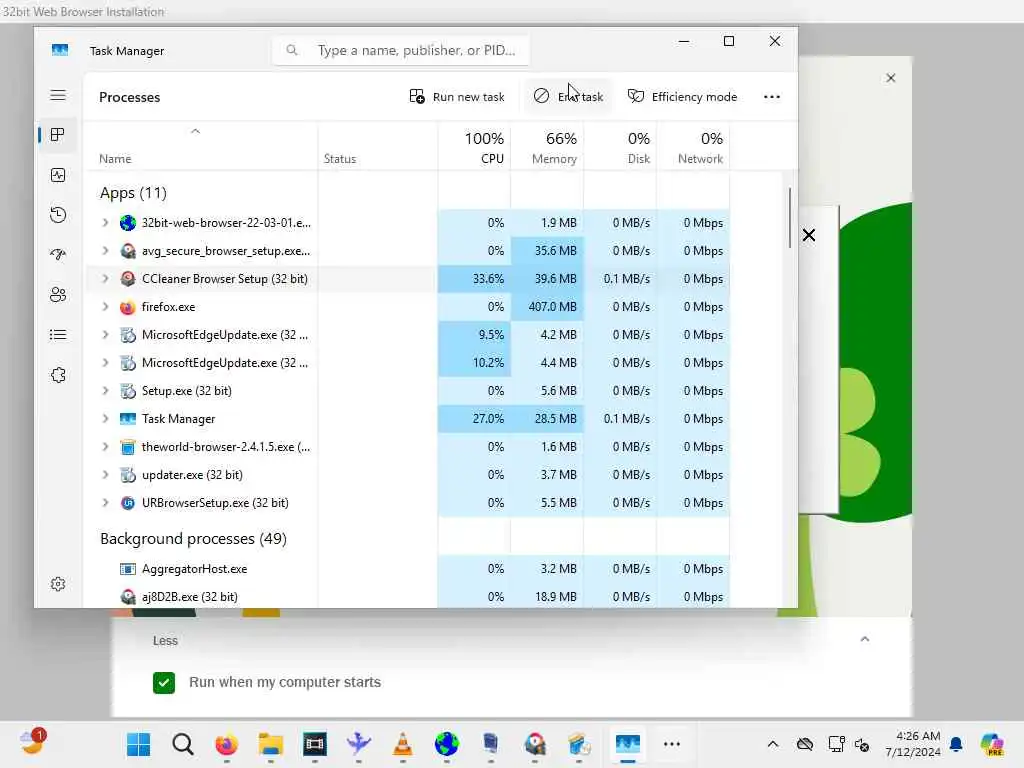Click the avg_secure_browser_setup process icon
The image size is (1024, 768).
pos(128,251)
